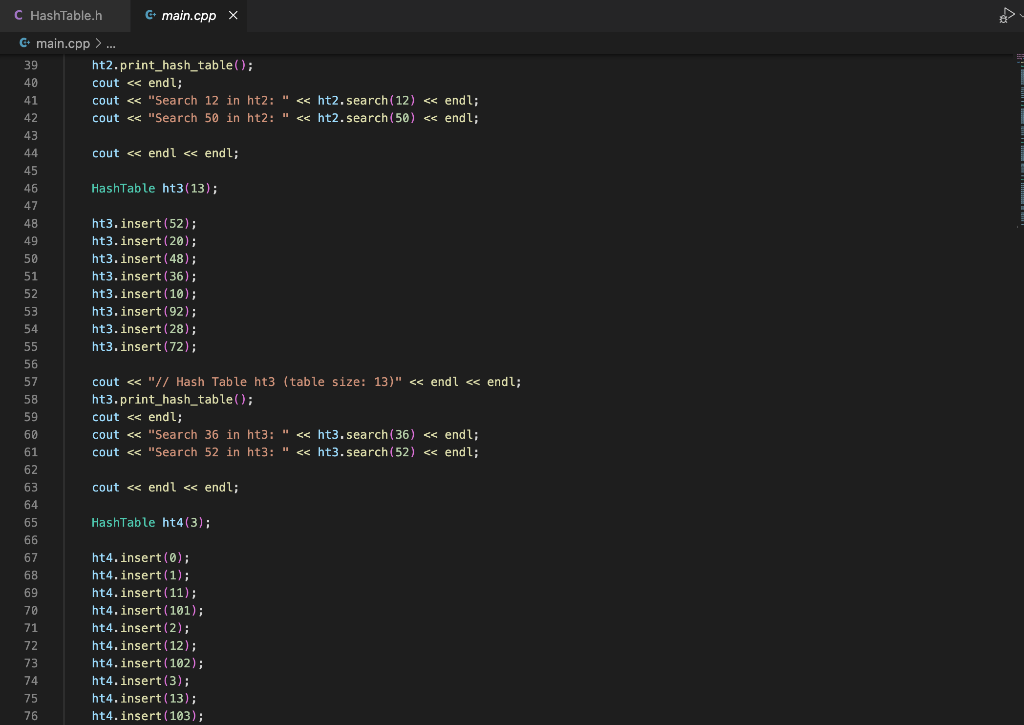1024x725 pixels.
Task: Click the 'ht3.insert(92);' line
Action: pyautogui.click(x=144, y=312)
